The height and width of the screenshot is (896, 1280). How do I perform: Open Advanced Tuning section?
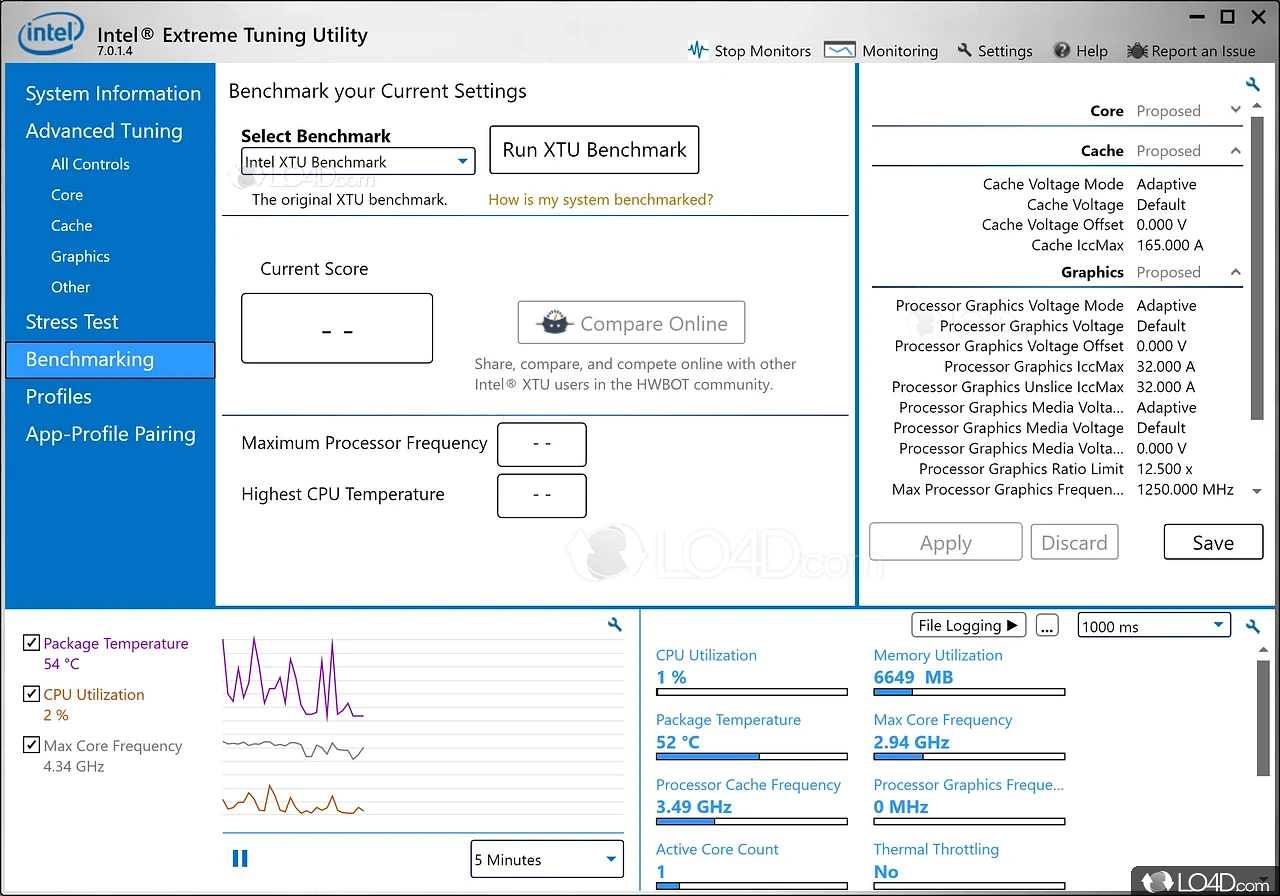click(104, 130)
